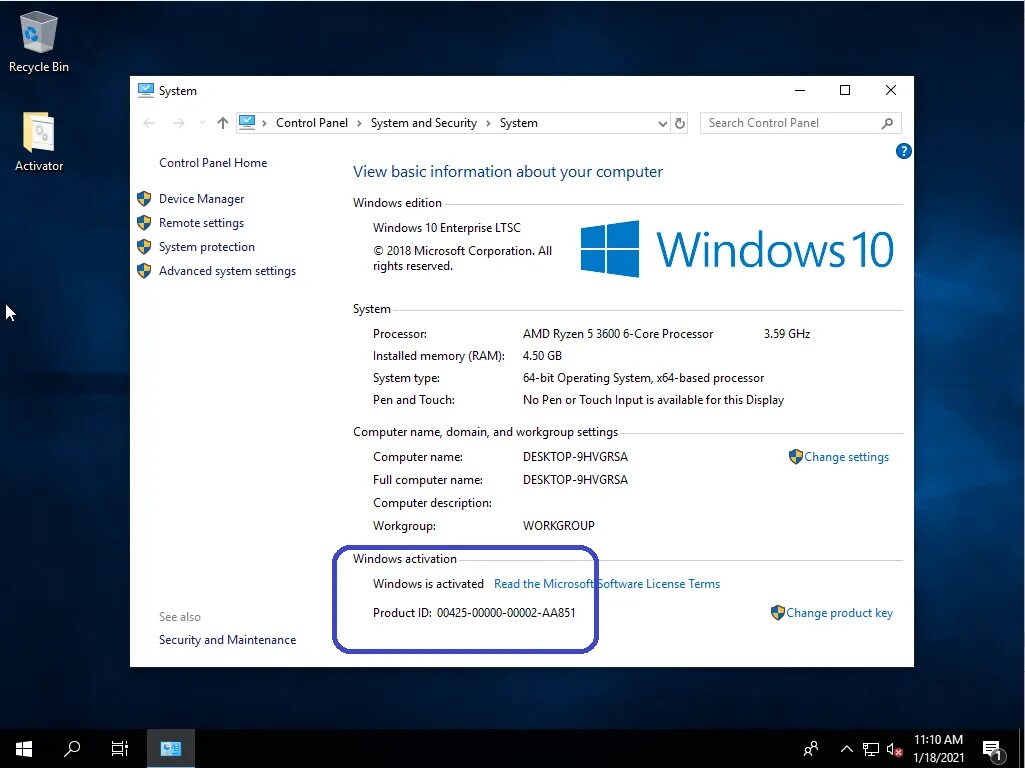Open Task View on the taskbar
The image size is (1025, 768).
[x=120, y=748]
